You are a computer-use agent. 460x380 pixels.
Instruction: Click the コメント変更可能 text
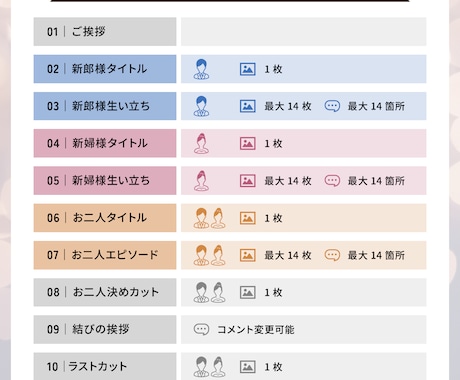click(256, 330)
